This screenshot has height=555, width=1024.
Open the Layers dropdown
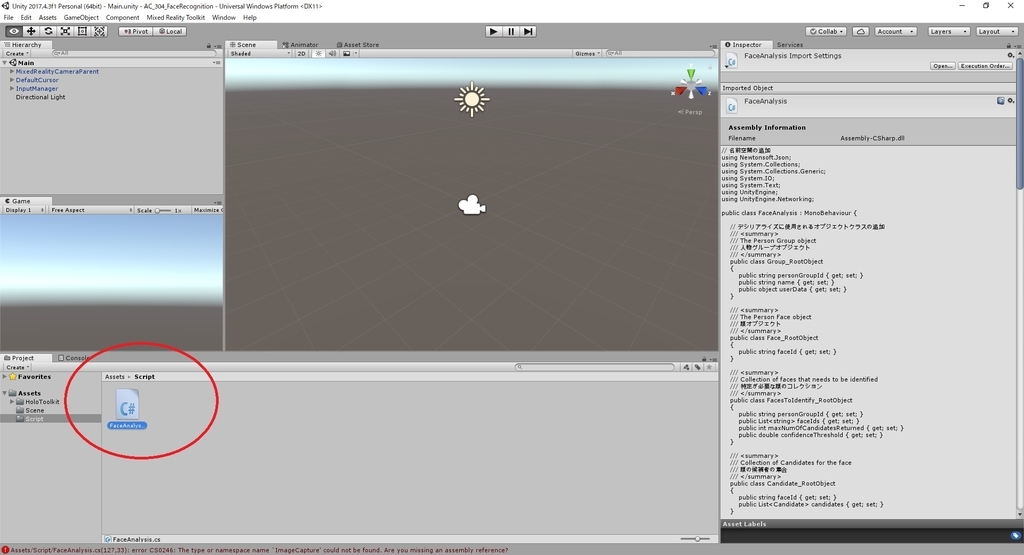(x=948, y=31)
